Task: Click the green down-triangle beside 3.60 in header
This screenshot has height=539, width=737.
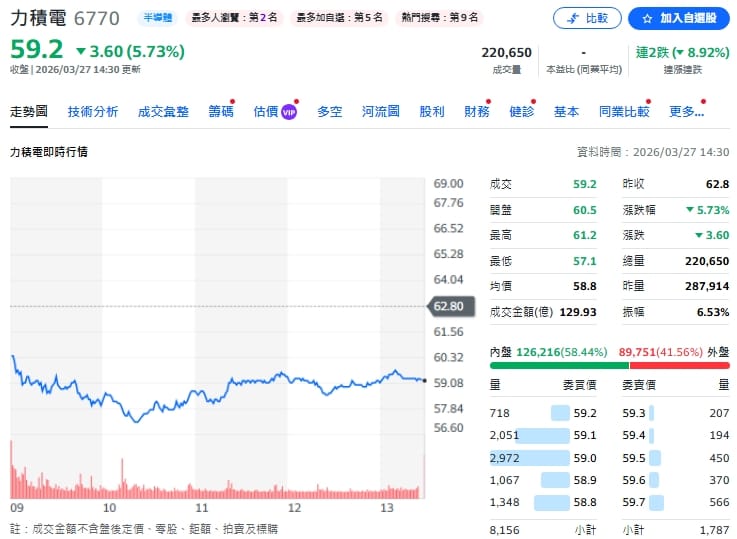Action: click(x=80, y=51)
